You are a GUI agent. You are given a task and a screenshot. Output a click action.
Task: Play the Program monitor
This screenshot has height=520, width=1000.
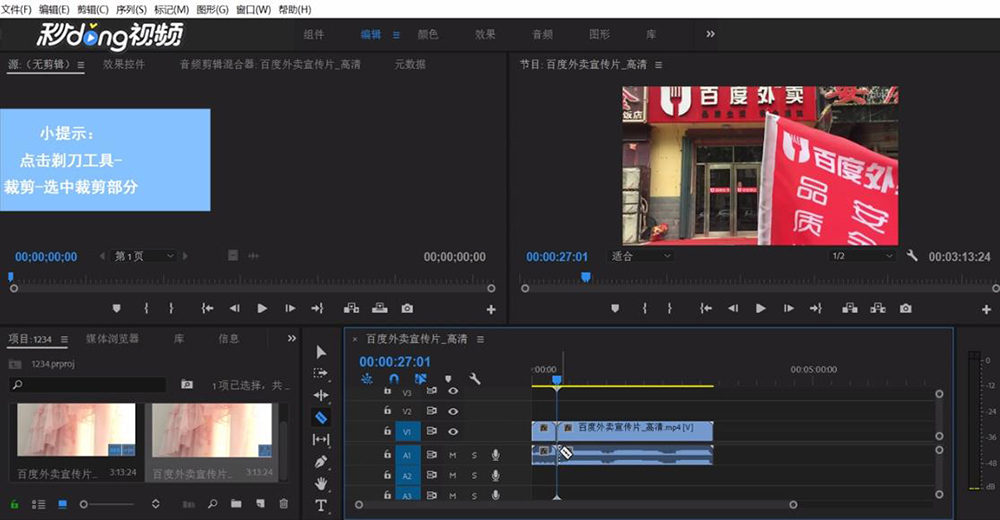click(x=760, y=308)
